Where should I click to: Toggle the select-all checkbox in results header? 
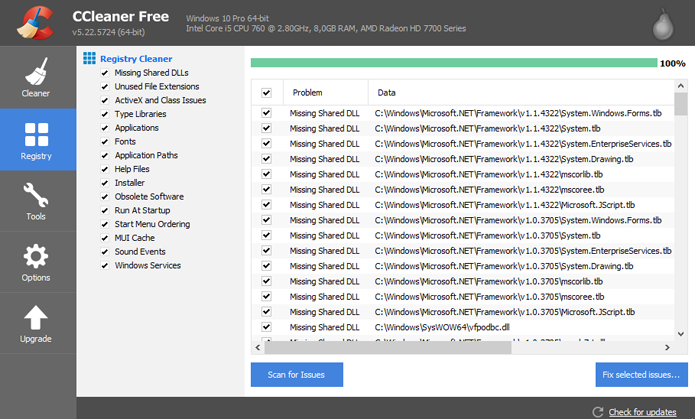266,93
